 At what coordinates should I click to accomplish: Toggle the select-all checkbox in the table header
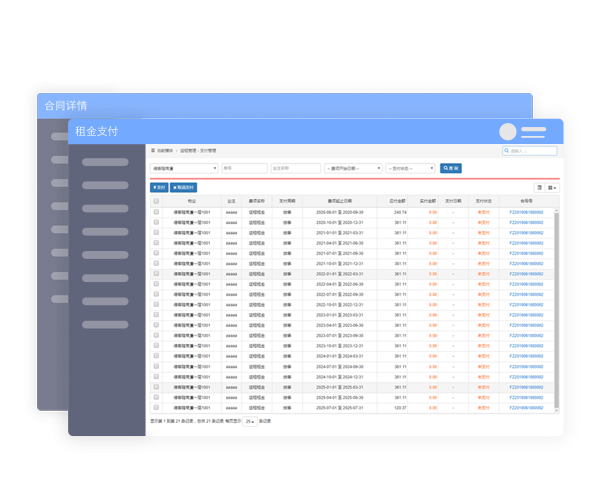(x=156, y=201)
